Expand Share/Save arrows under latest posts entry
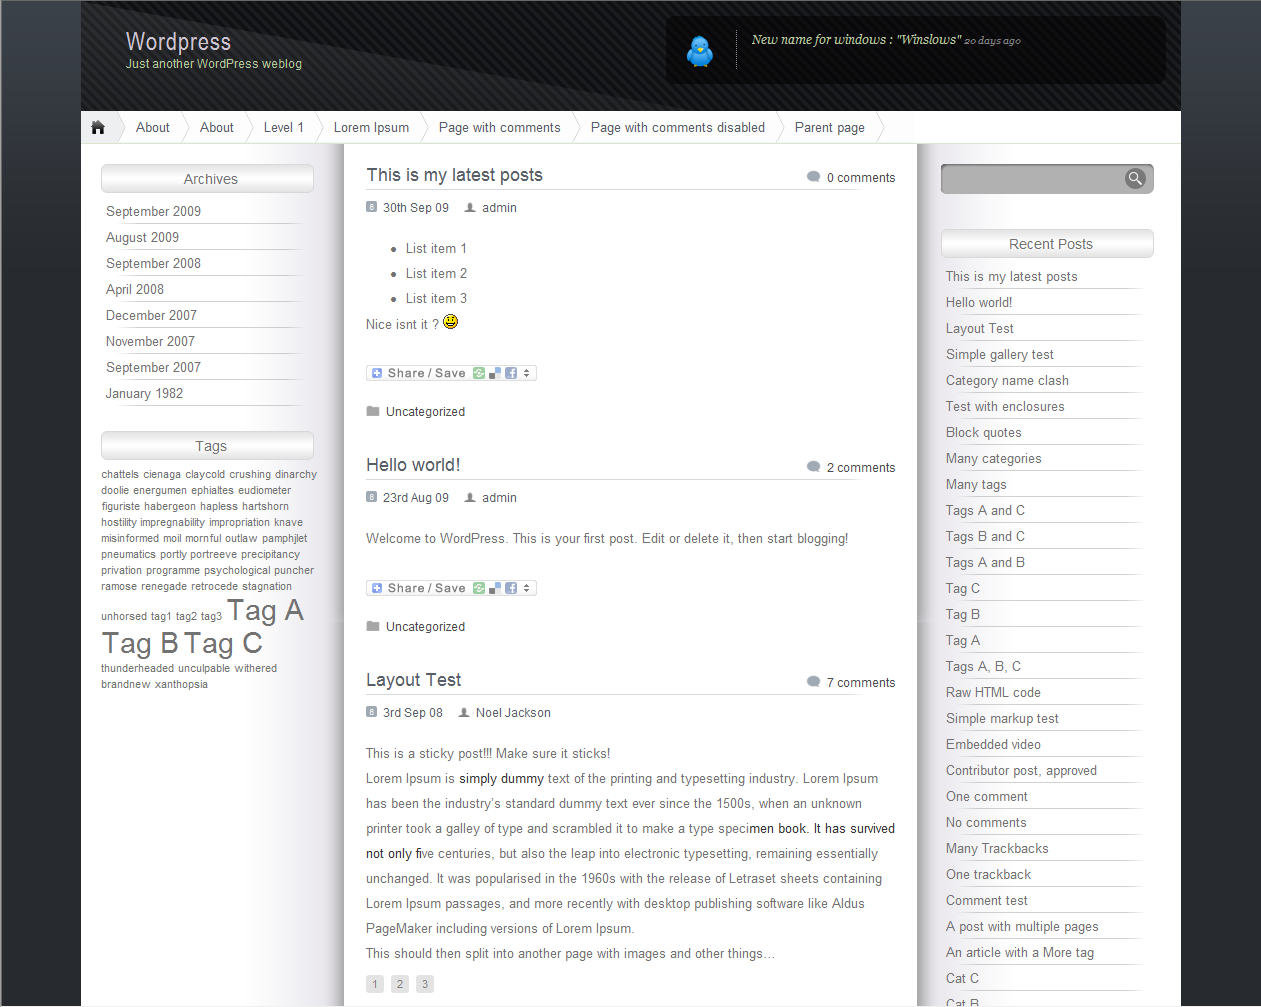 [527, 373]
